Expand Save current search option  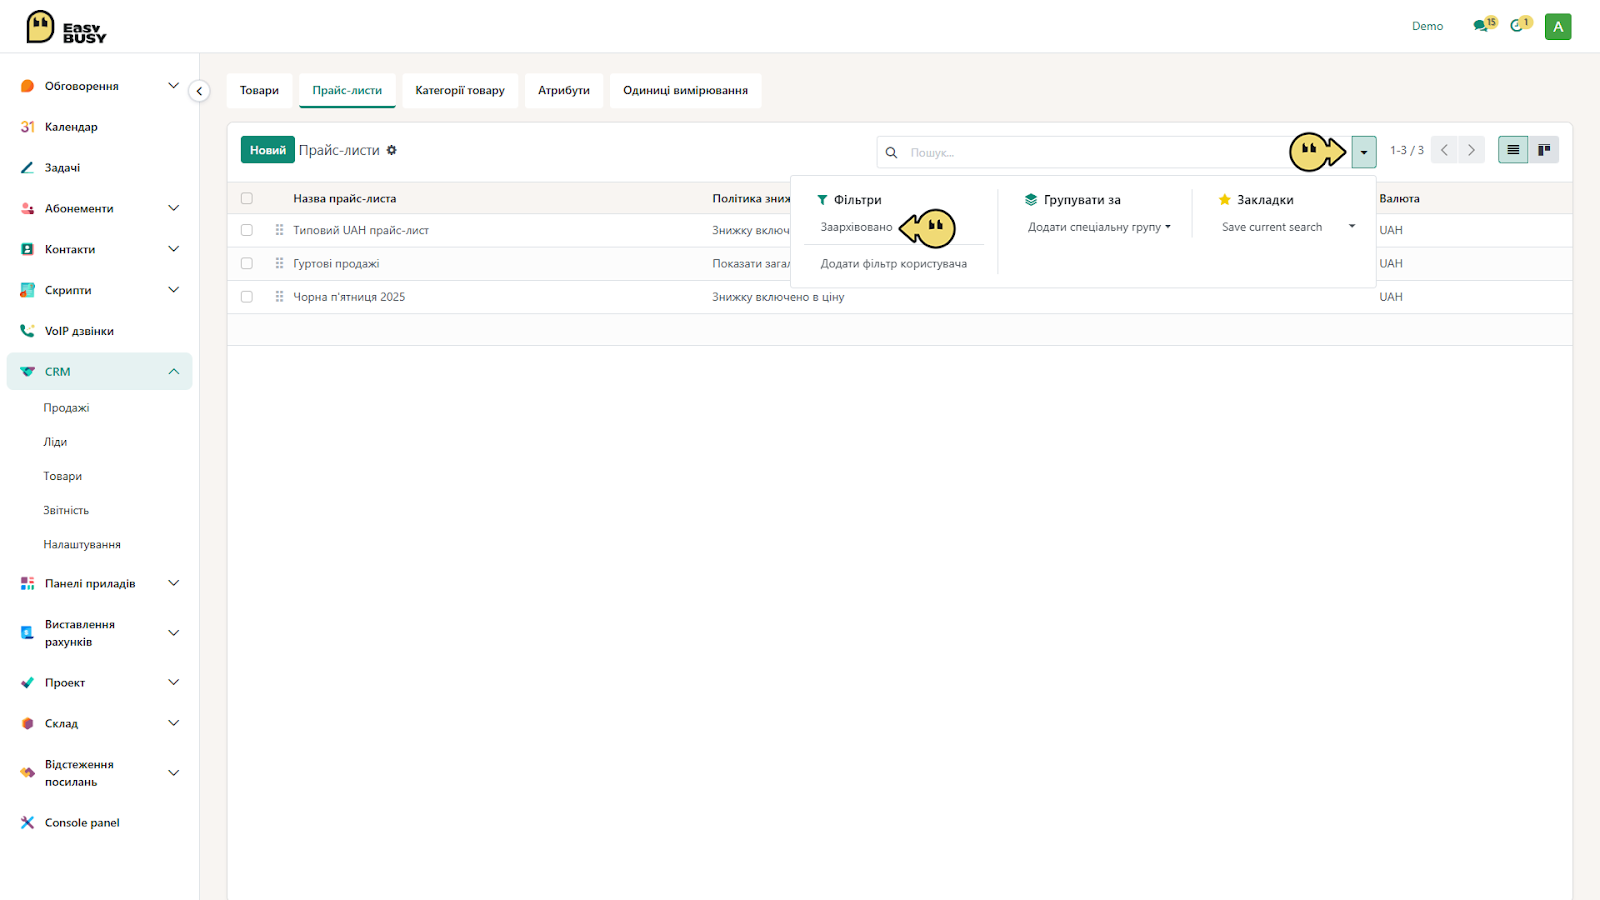[1288, 227]
